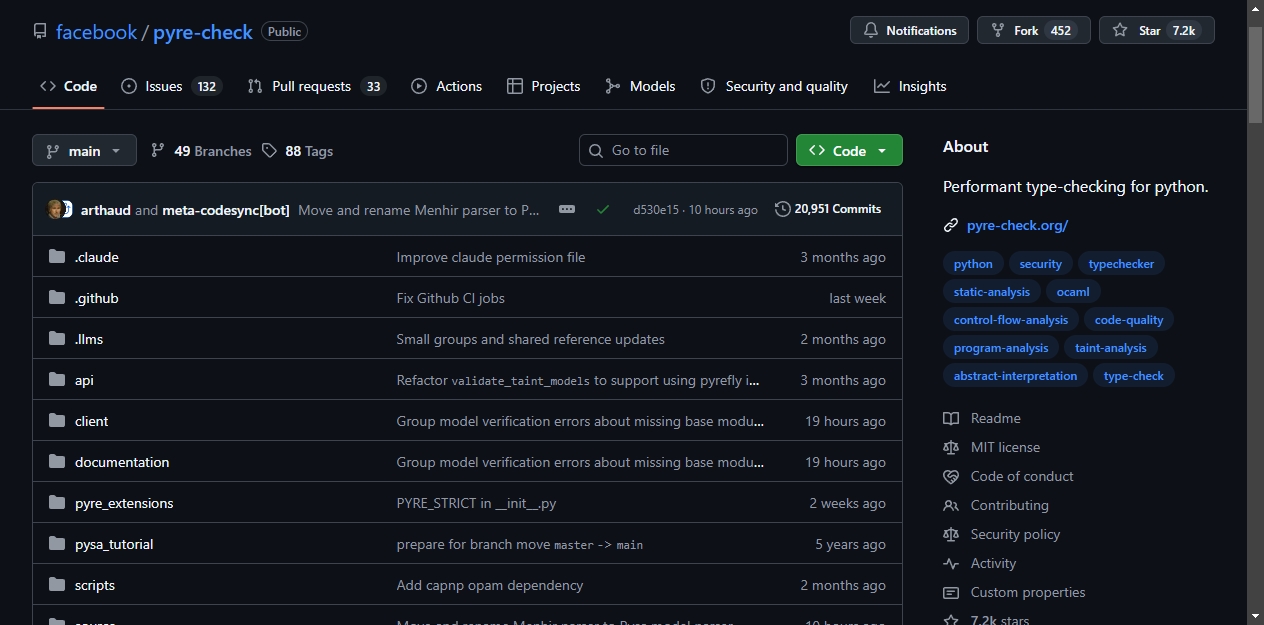Open the Pull requests tab

point(316,86)
